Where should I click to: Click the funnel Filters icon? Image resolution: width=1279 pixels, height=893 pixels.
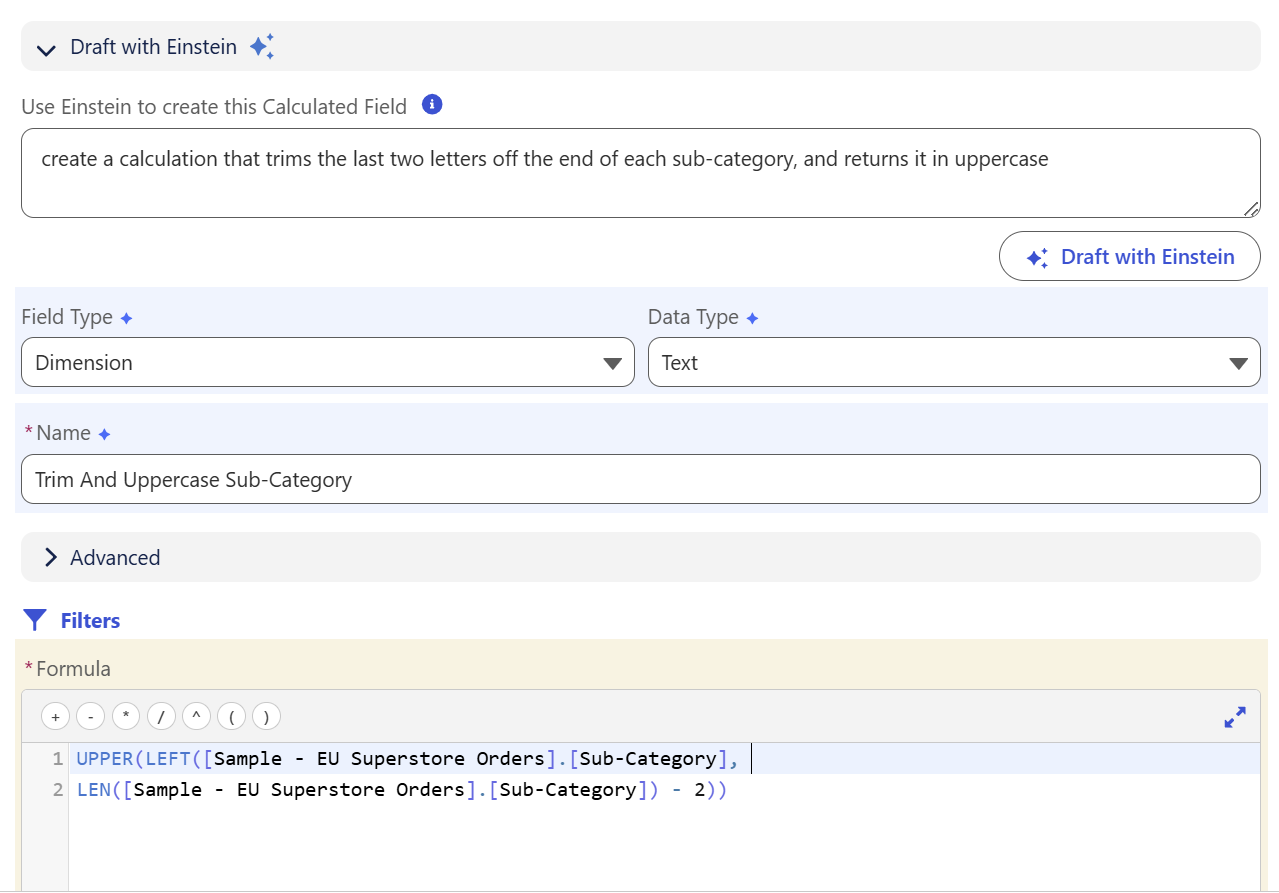(x=35, y=621)
